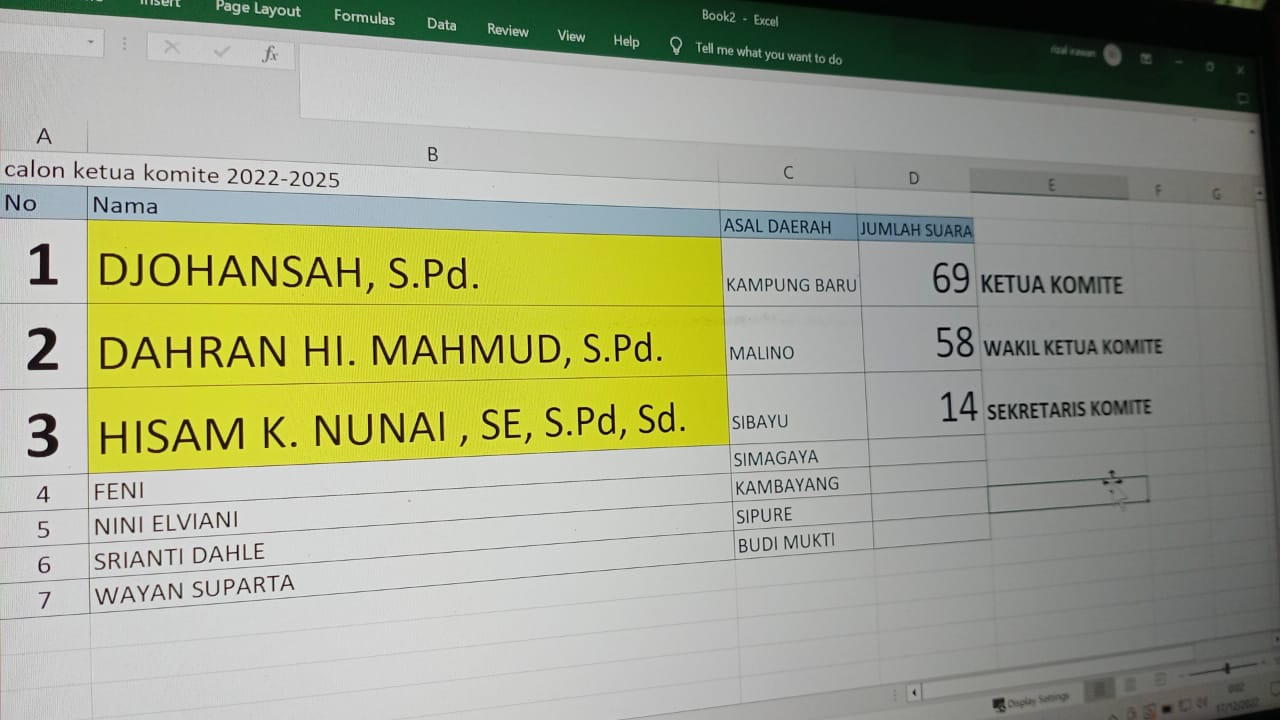Click the Insert Function fx icon
This screenshot has height=720, width=1280.
pos(269,54)
